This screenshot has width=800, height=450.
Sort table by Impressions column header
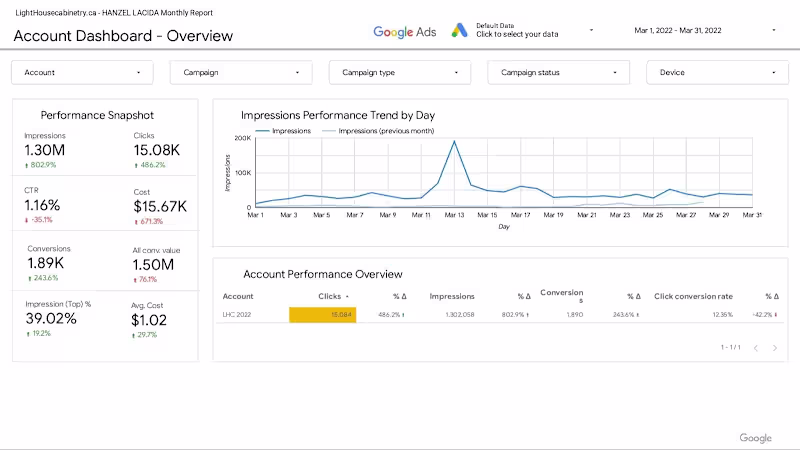click(x=451, y=297)
